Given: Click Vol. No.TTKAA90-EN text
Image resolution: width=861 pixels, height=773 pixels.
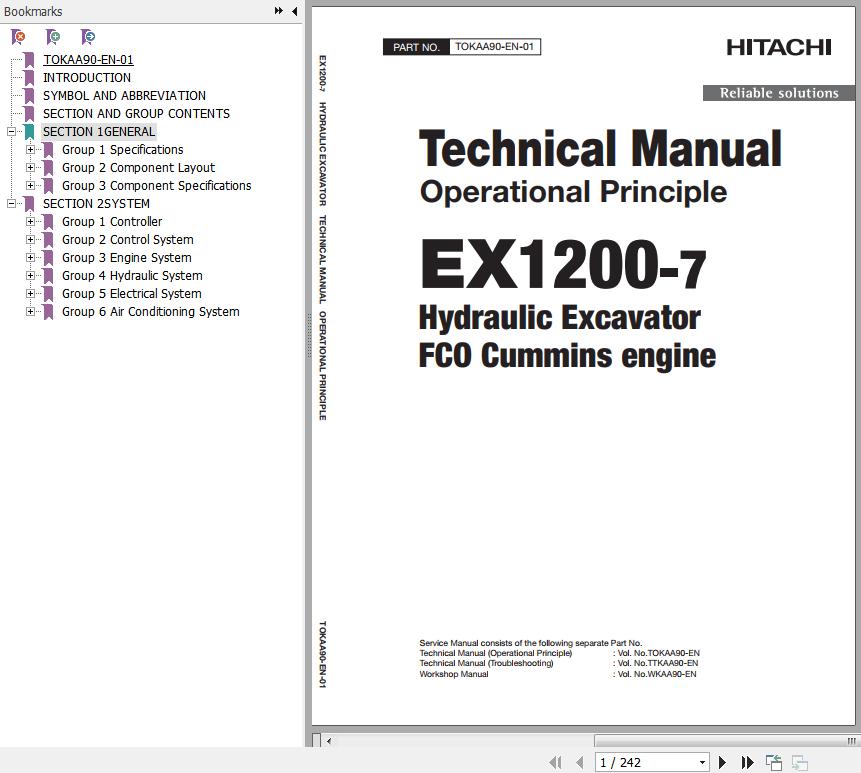Looking at the screenshot, I should (x=658, y=663).
